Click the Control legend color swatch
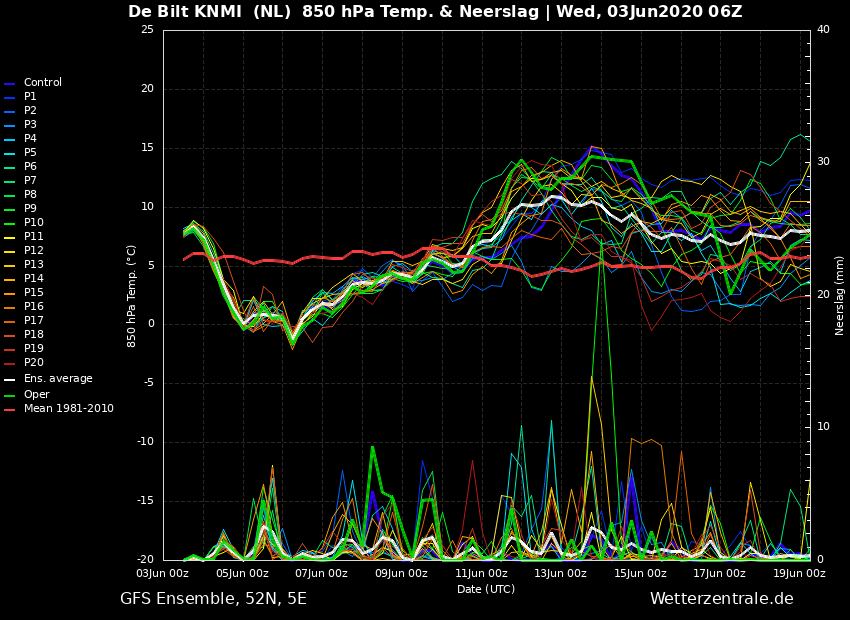Viewport: 850px width, 620px height. tap(9, 84)
